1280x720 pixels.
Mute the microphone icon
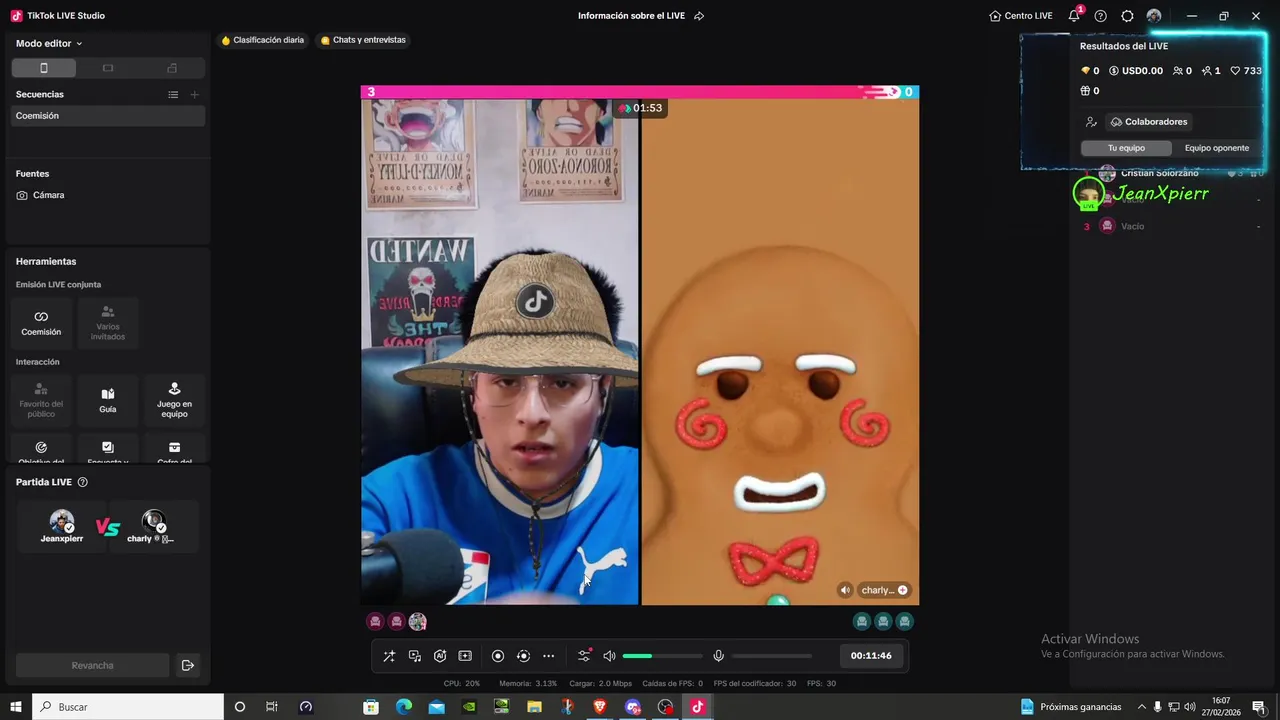pyautogui.click(x=718, y=656)
